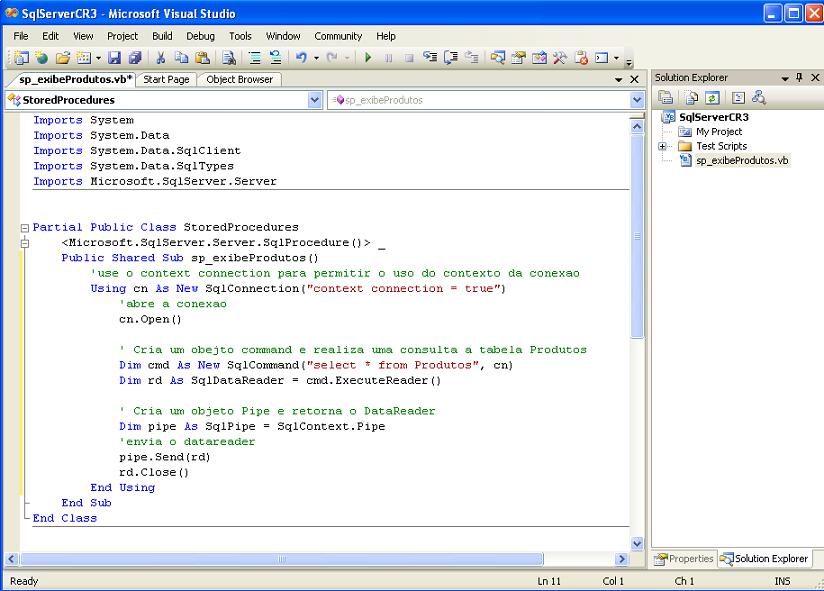Viewport: 824px width, 591px height.
Task: Undo the last action with blue arrow
Action: click(301, 57)
